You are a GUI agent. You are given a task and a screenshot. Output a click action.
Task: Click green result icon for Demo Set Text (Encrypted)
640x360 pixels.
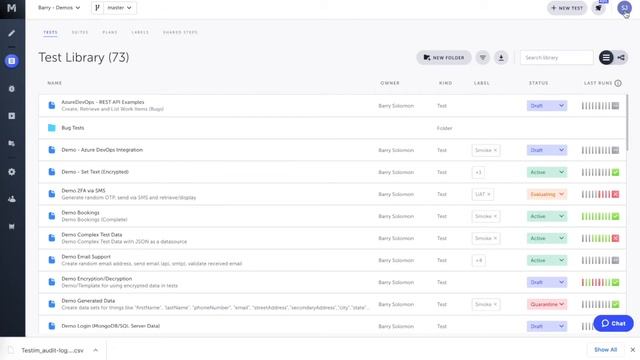point(616,172)
